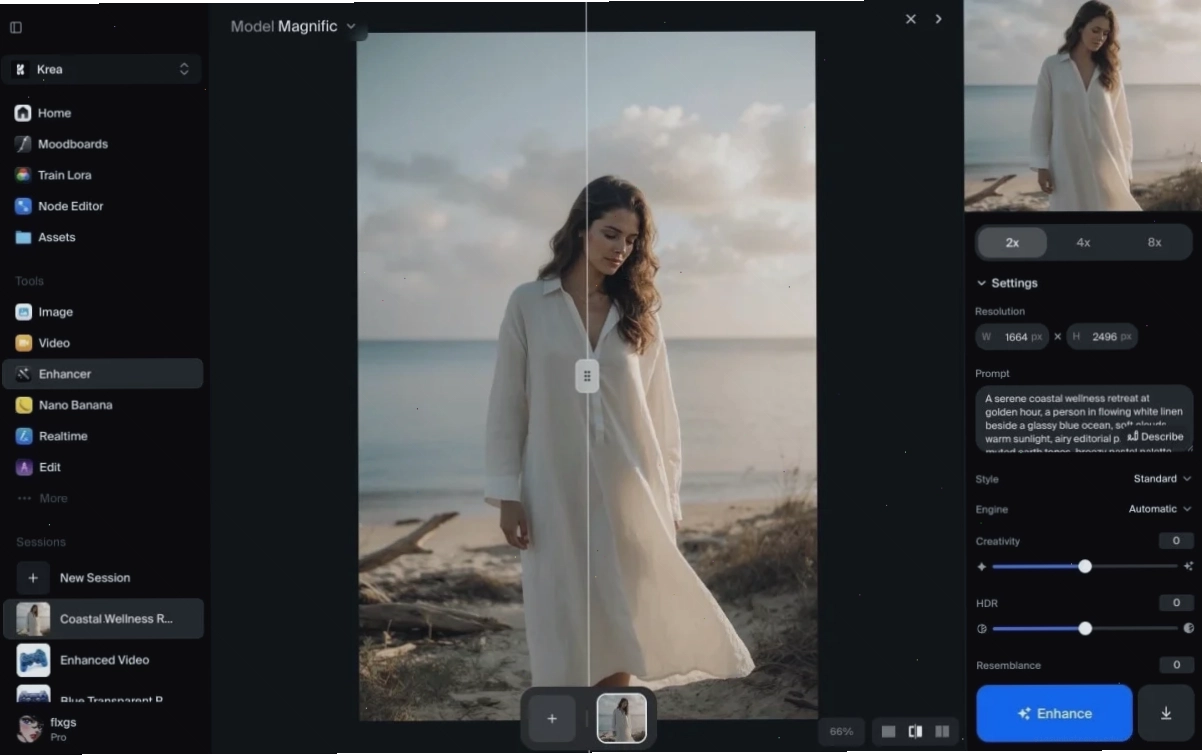Select 8x upscale factor
The height and width of the screenshot is (755, 1202).
coord(1154,243)
